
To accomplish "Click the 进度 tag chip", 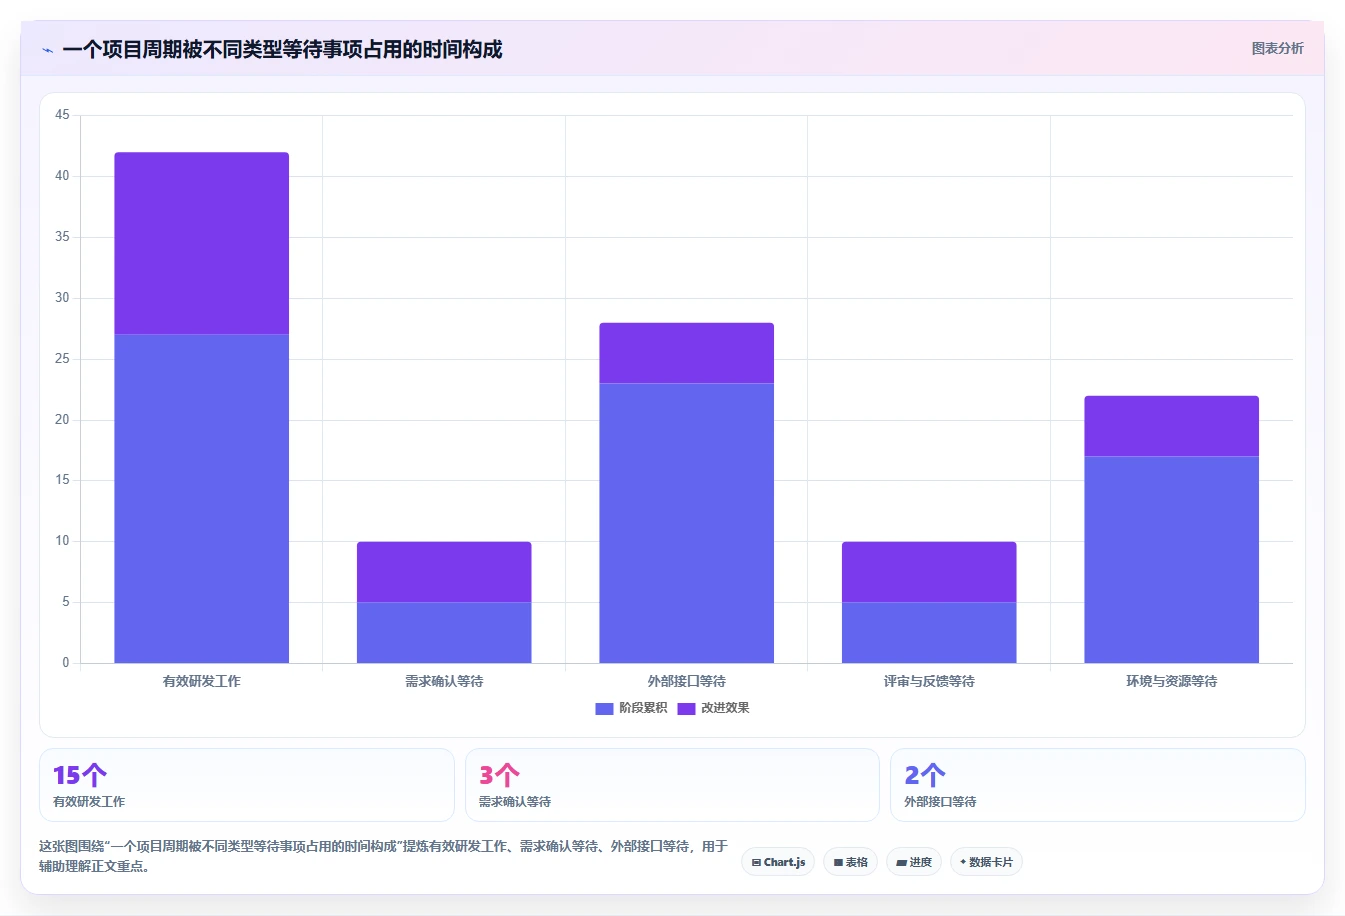I will [x=913, y=862].
